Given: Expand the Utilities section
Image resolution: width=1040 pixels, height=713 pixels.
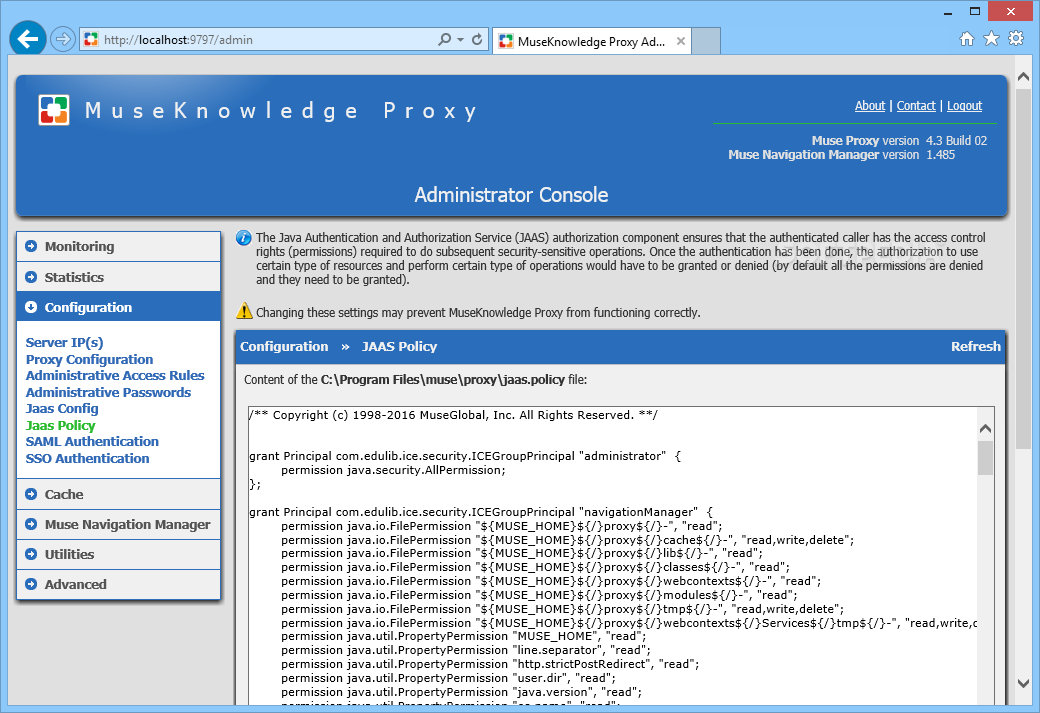Looking at the screenshot, I should point(119,554).
